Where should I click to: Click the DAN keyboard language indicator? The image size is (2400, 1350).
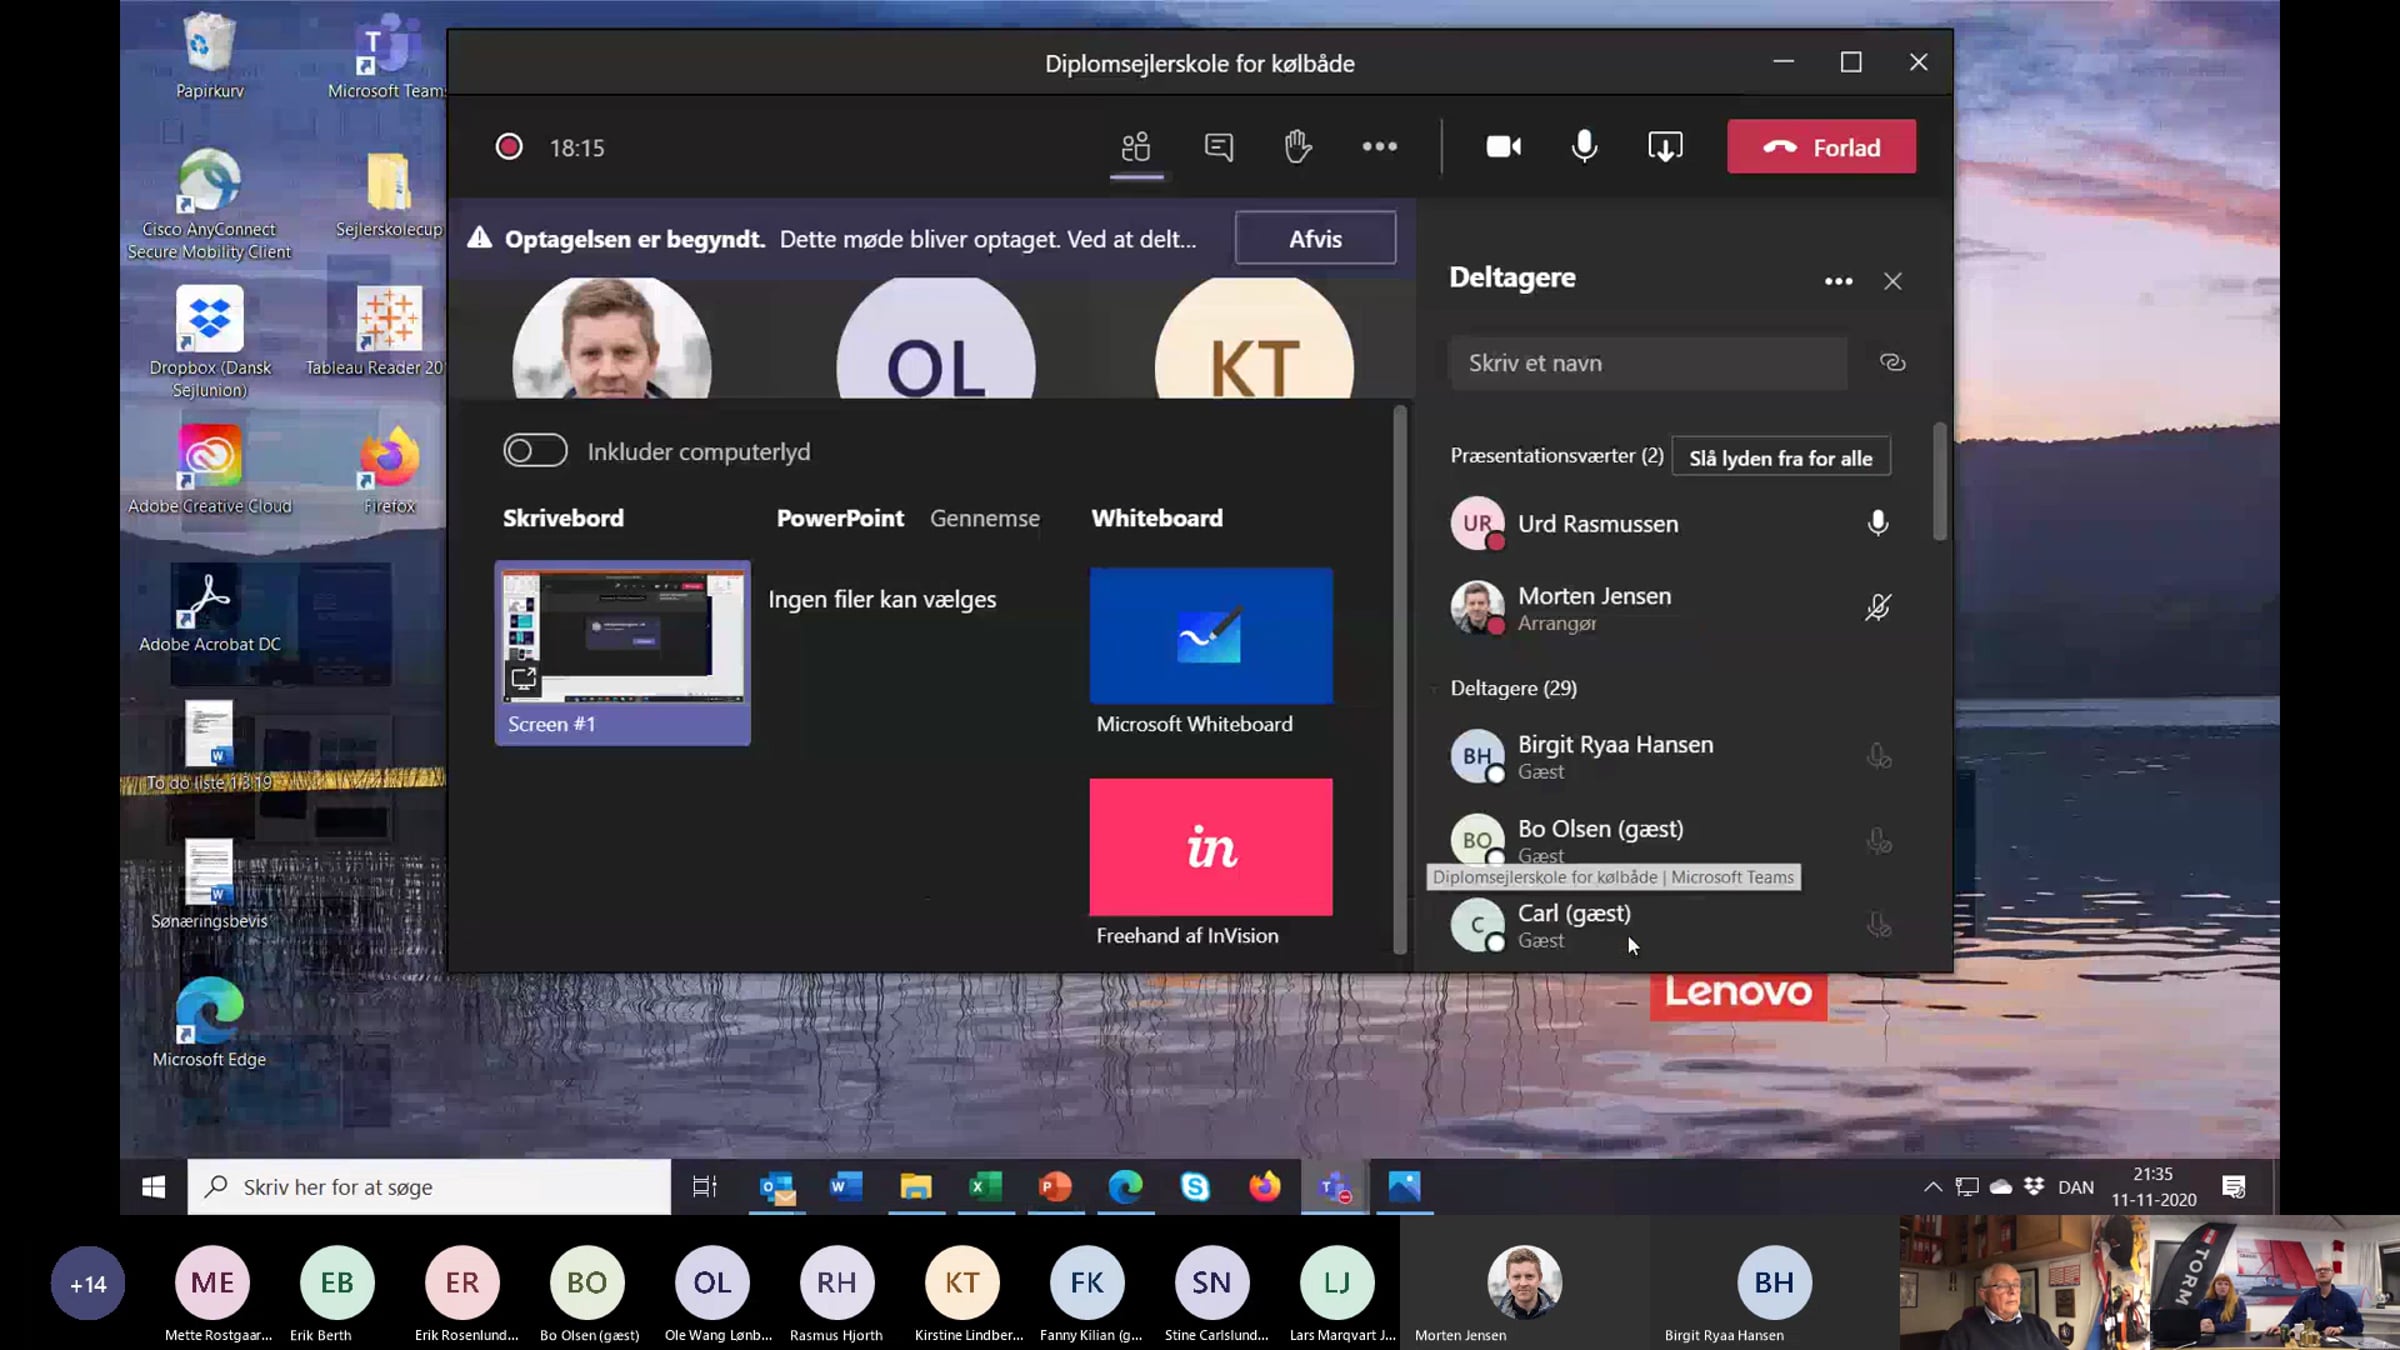[x=2076, y=1187]
